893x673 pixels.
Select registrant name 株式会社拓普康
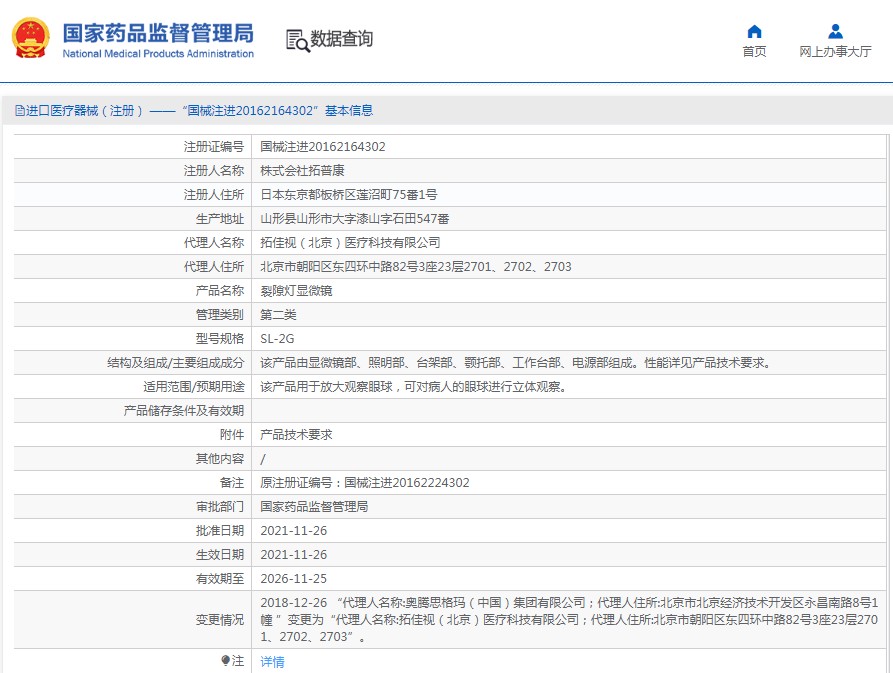302,171
